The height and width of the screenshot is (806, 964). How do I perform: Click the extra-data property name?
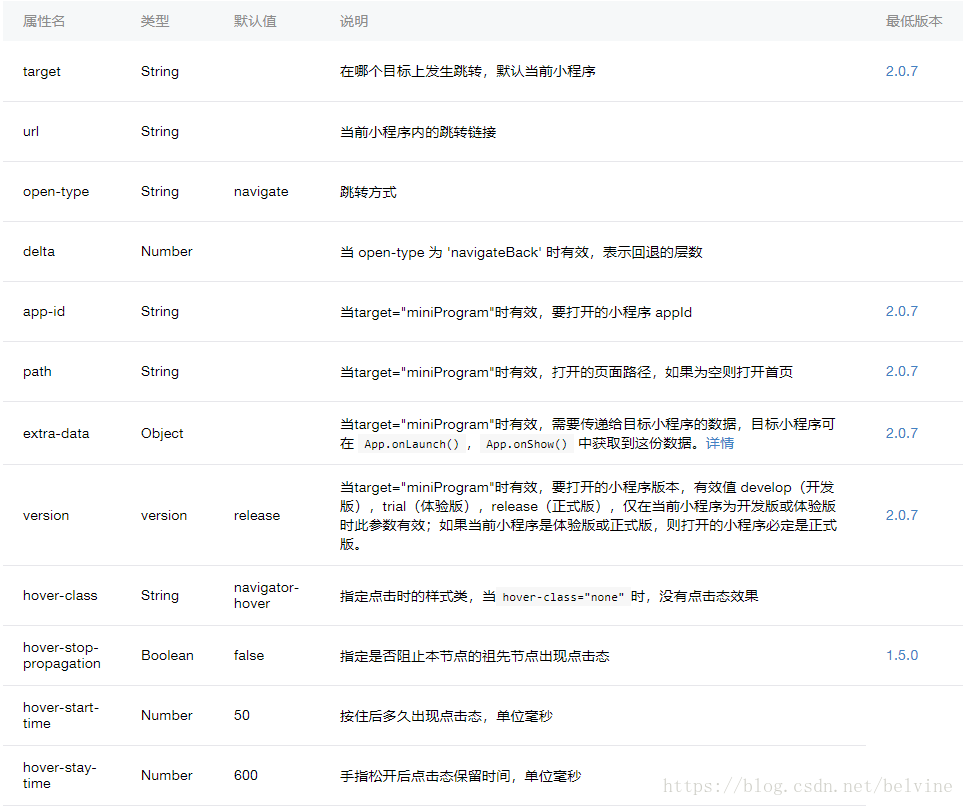click(56, 433)
